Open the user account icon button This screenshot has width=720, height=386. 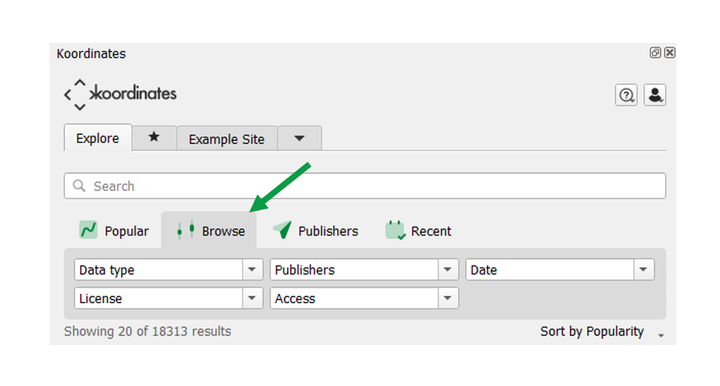click(655, 95)
